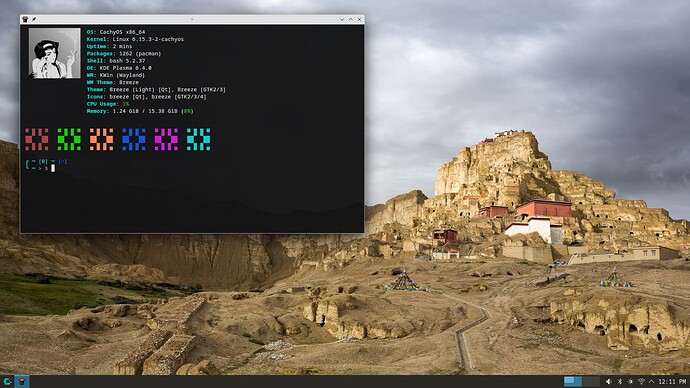Click the green color block in terminal
Viewport: 690px width, 388px height.
69,139
